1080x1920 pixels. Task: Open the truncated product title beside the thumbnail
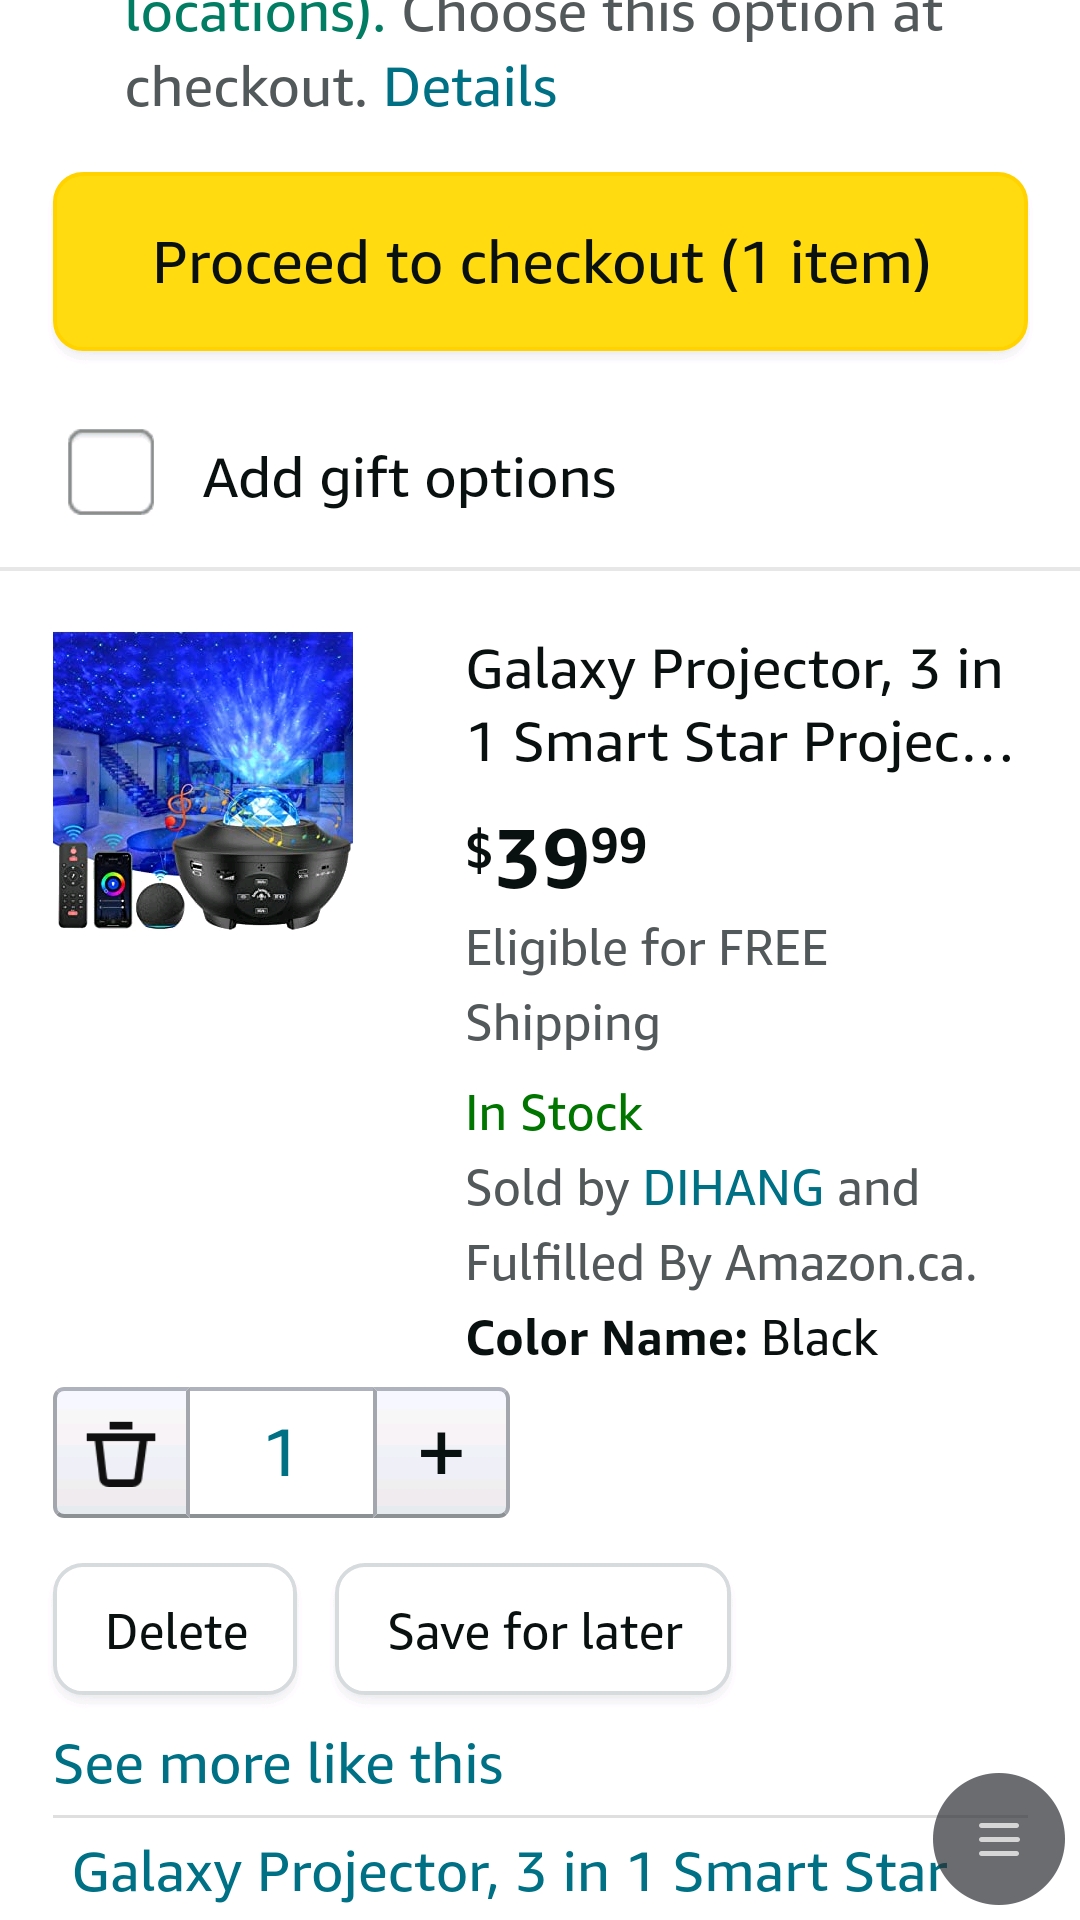tap(738, 706)
